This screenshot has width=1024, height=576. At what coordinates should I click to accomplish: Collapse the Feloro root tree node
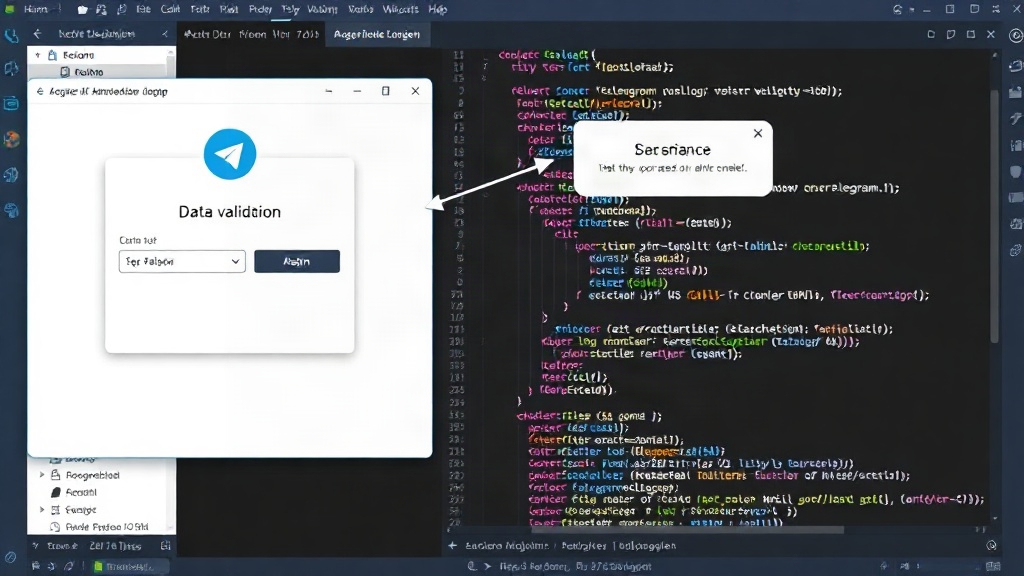(x=38, y=56)
